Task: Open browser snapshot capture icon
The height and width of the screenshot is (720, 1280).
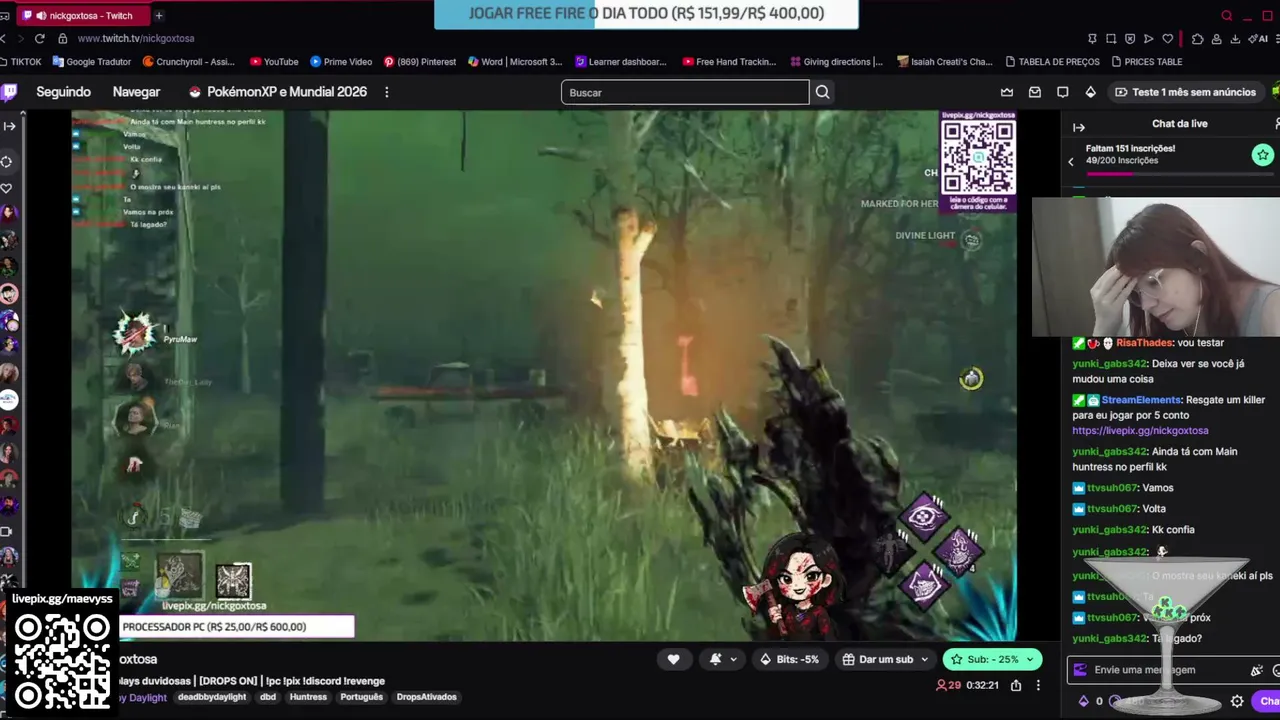Action: click(x=1111, y=38)
